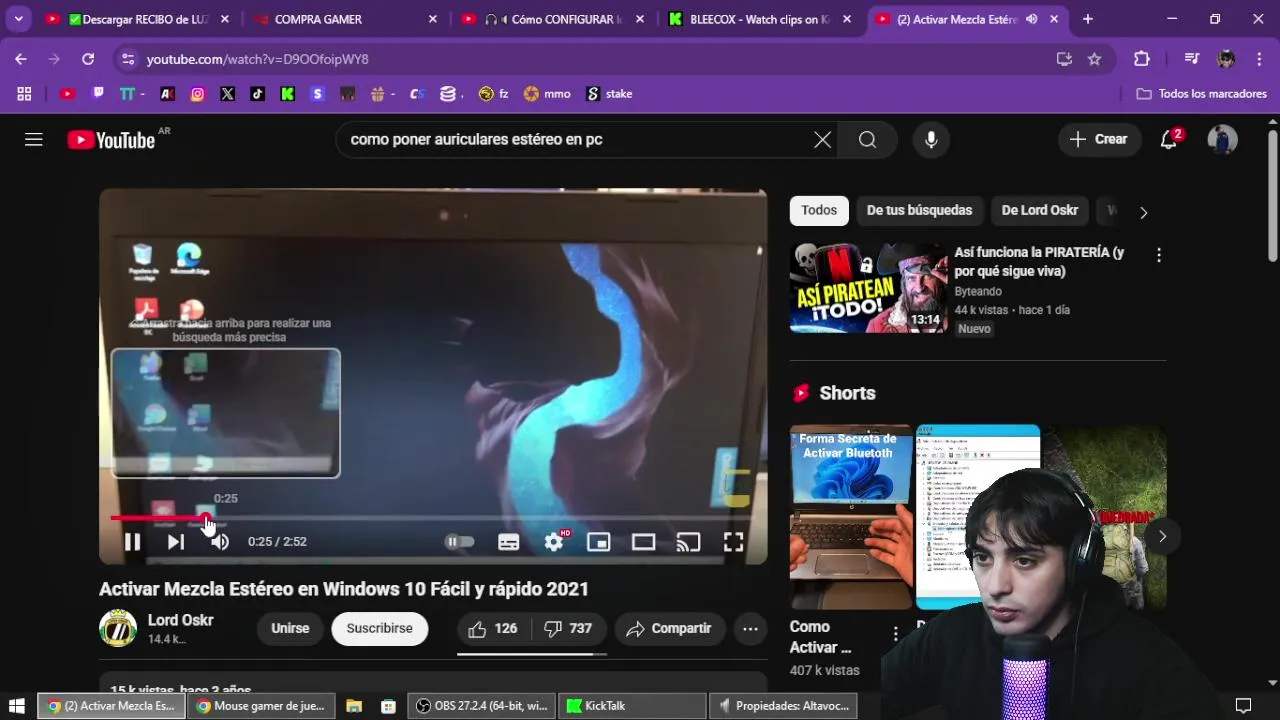Screen dimensions: 1280x720
Task: Mute the video player volume
Action: (x=220, y=542)
